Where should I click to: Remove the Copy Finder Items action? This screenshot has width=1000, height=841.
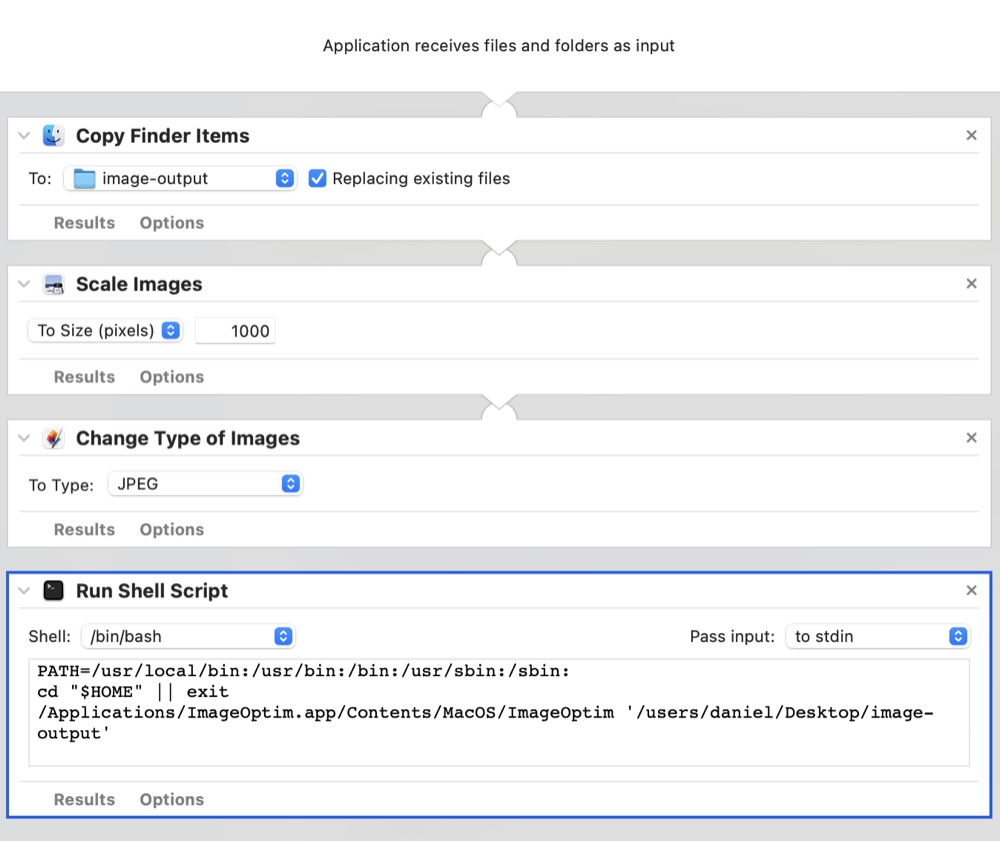[x=971, y=136]
